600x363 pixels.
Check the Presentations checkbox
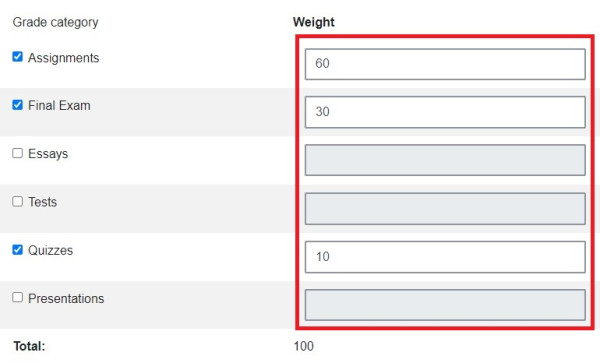coord(18,297)
